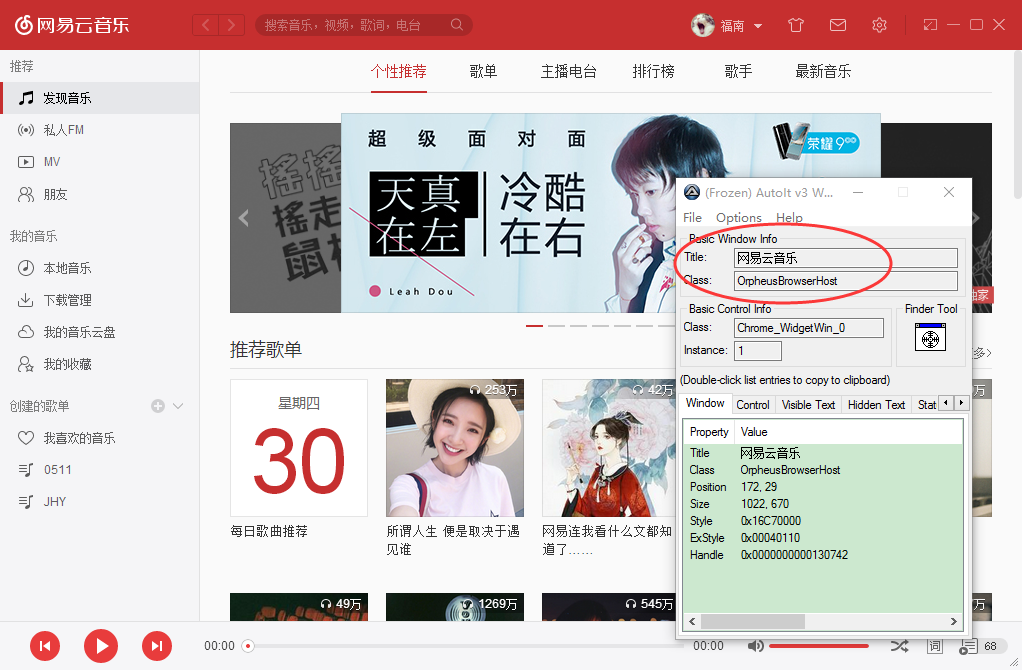This screenshot has height=670, width=1022.
Task: Open the JHY playlist
Action: (x=100, y=501)
